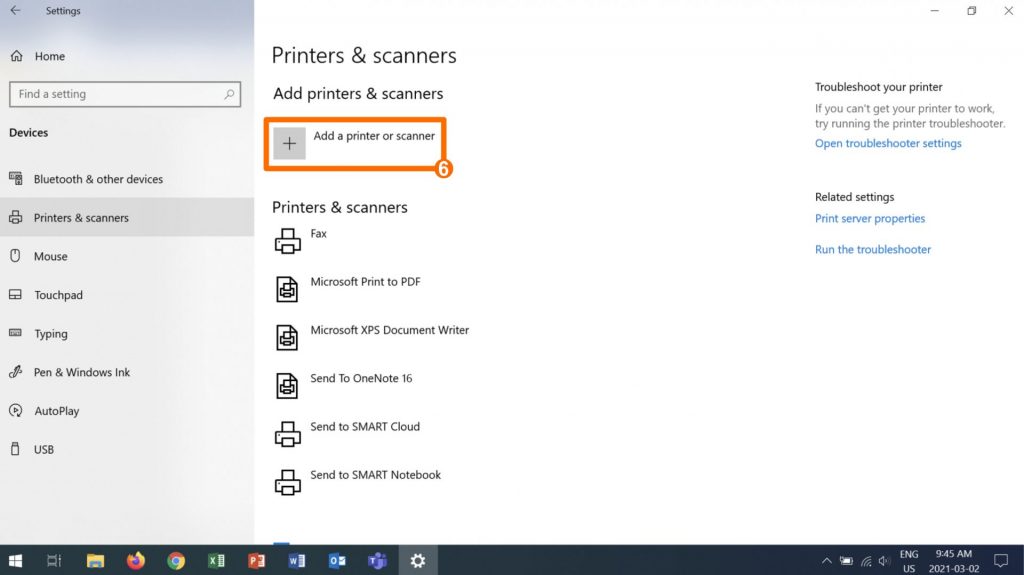The height and width of the screenshot is (575, 1024).
Task: Click the plus icon to add a printer
Action: (289, 144)
